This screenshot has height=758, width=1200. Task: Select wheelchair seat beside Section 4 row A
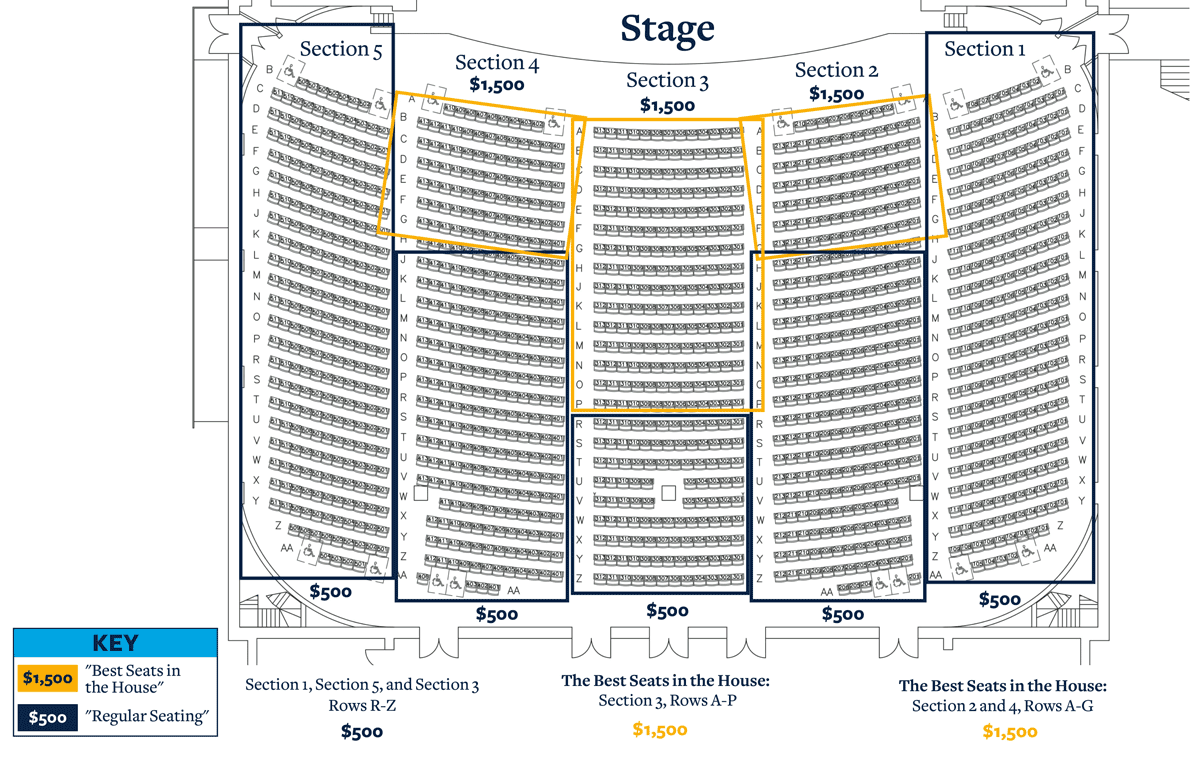(433, 99)
